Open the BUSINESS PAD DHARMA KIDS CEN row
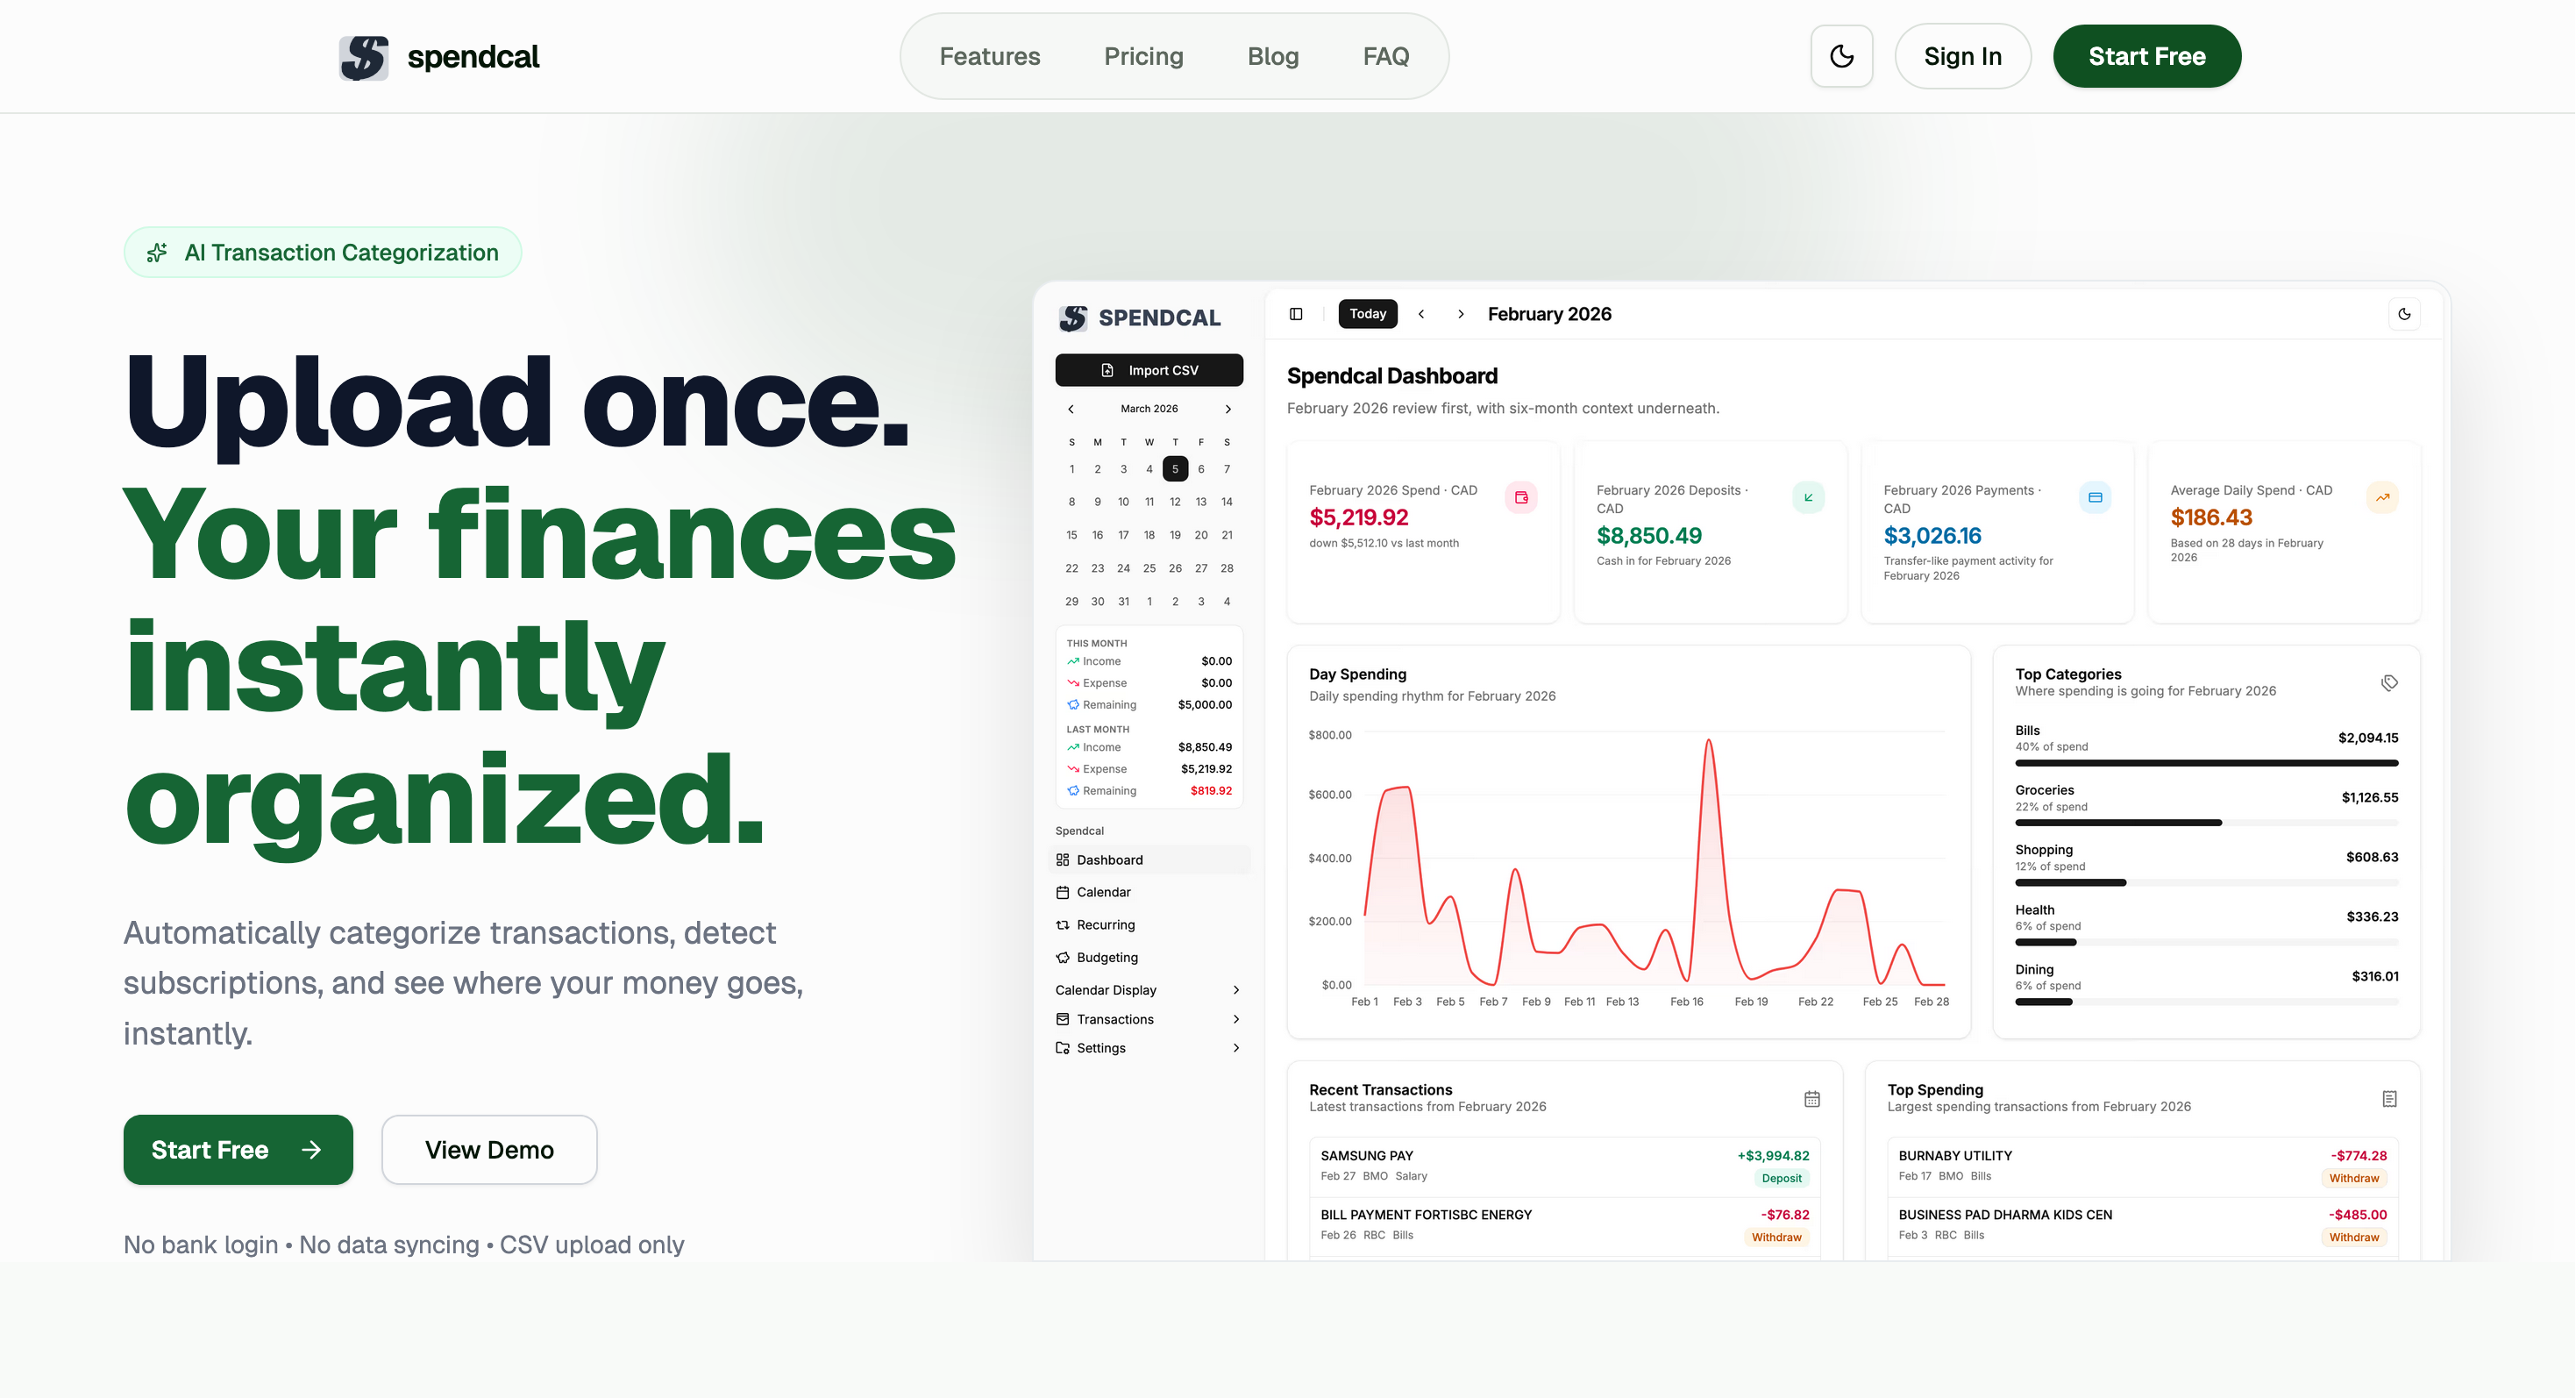Viewport: 2576px width, 1398px height. coord(2142,1225)
